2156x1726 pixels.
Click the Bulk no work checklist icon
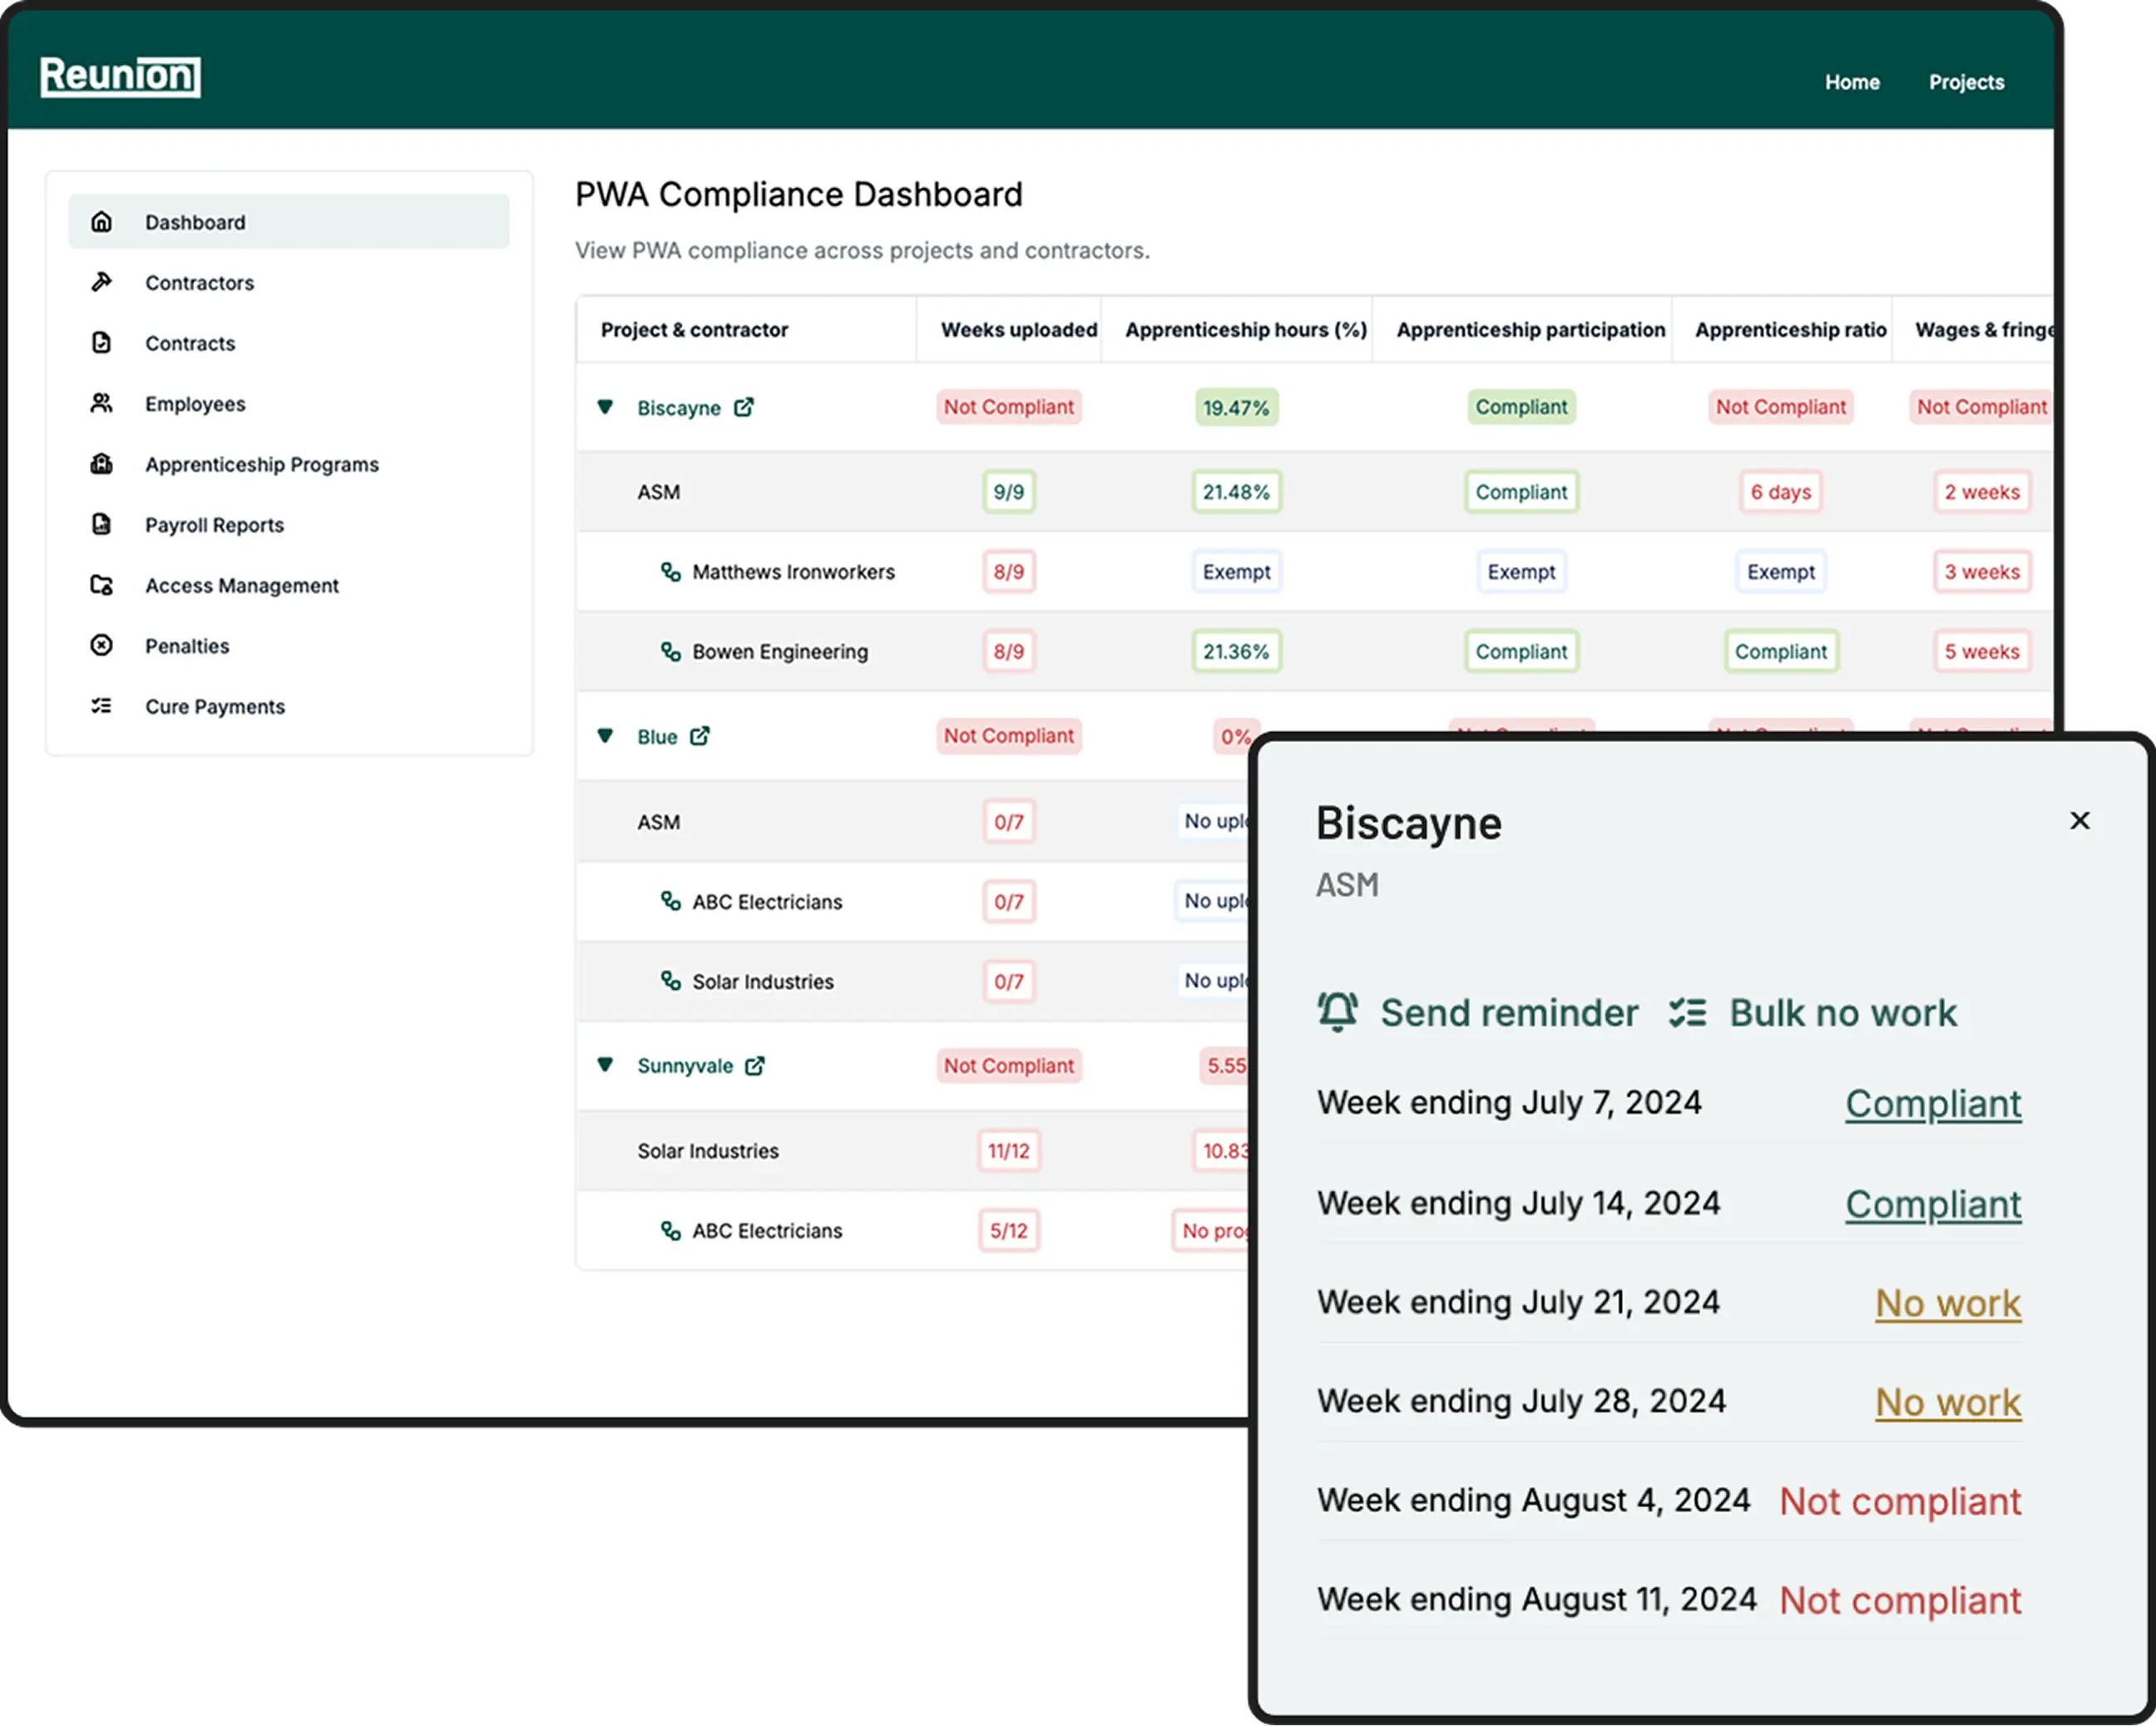1688,1013
